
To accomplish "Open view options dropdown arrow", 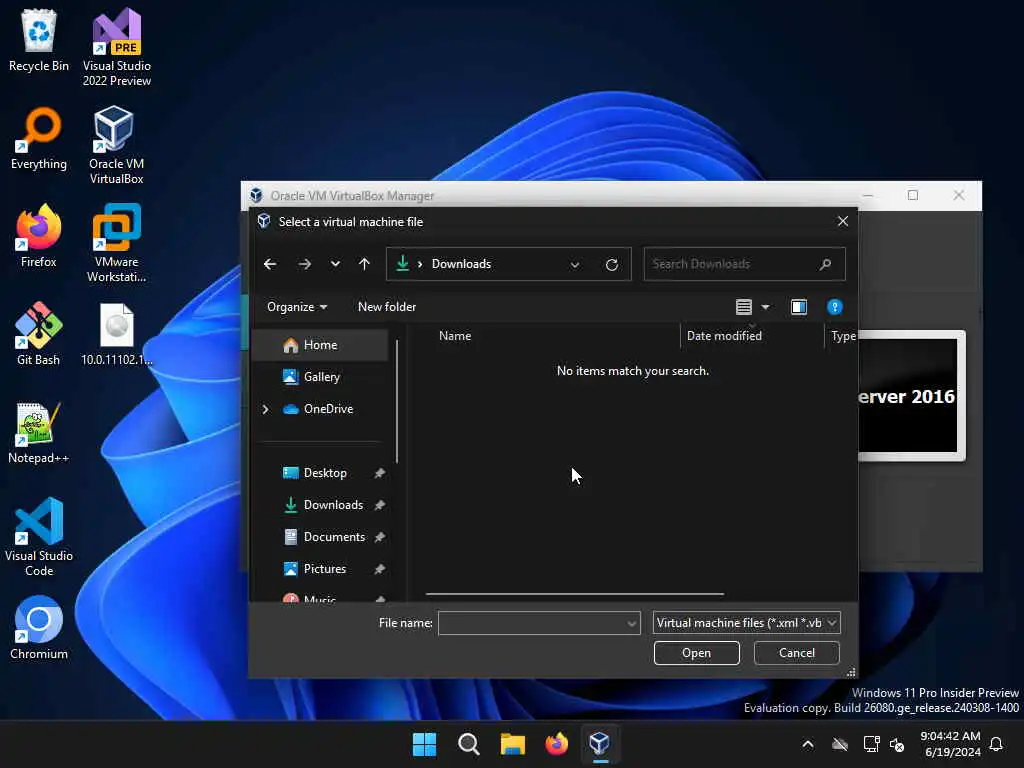I will point(765,307).
